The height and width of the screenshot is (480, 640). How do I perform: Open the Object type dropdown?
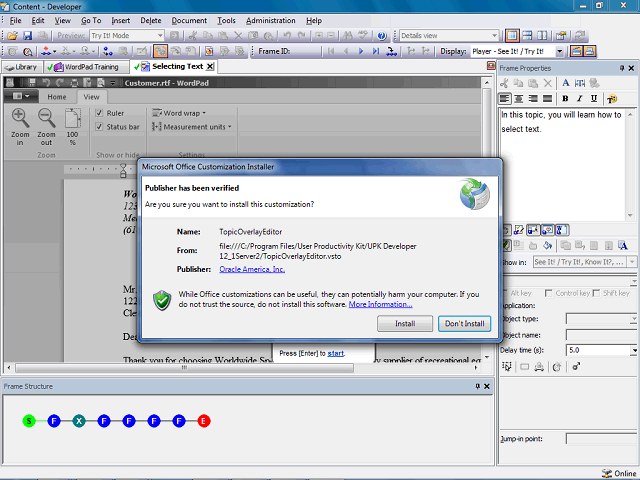[x=633, y=319]
